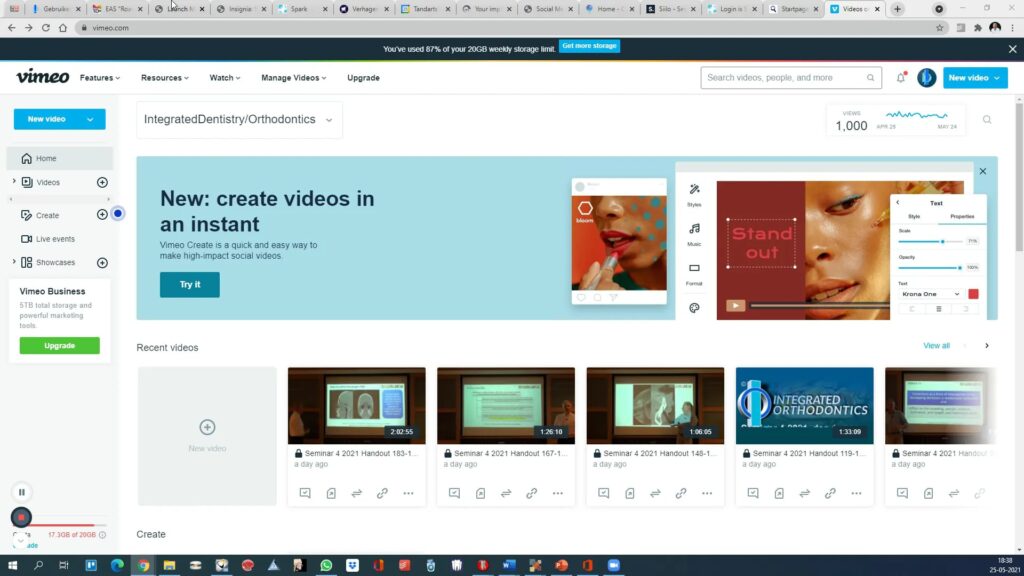Expand the Videos tree item arrow
This screenshot has width=1024, height=576.
14,182
